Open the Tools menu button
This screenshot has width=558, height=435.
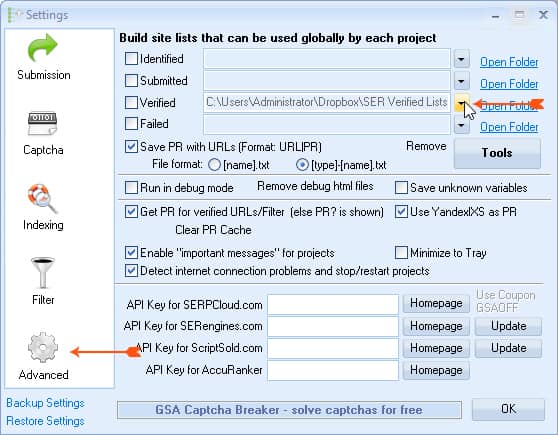[497, 153]
